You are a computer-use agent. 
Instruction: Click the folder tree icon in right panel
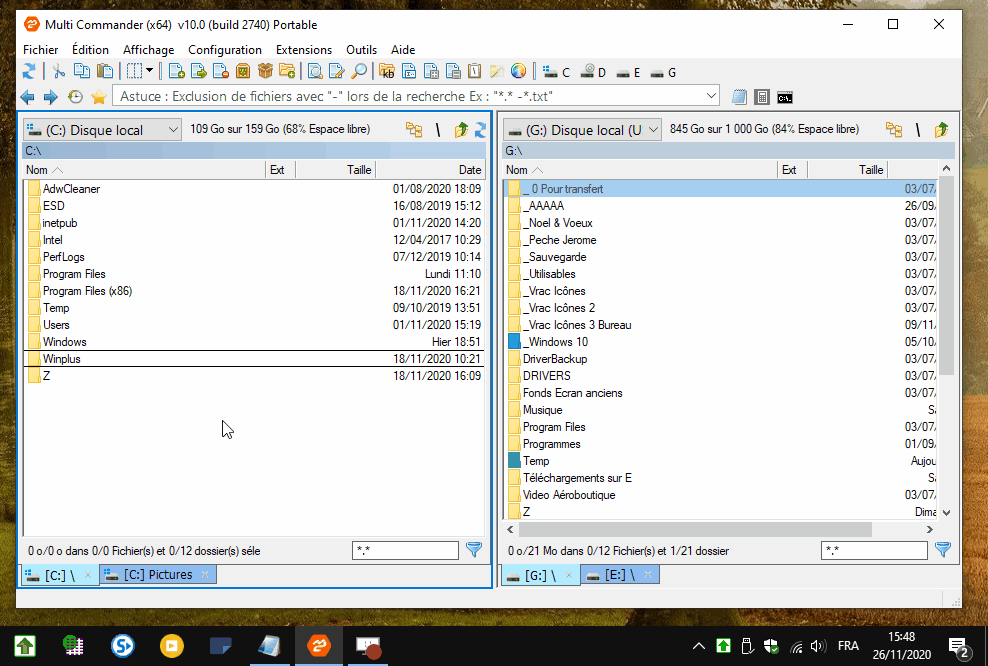pos(894,130)
